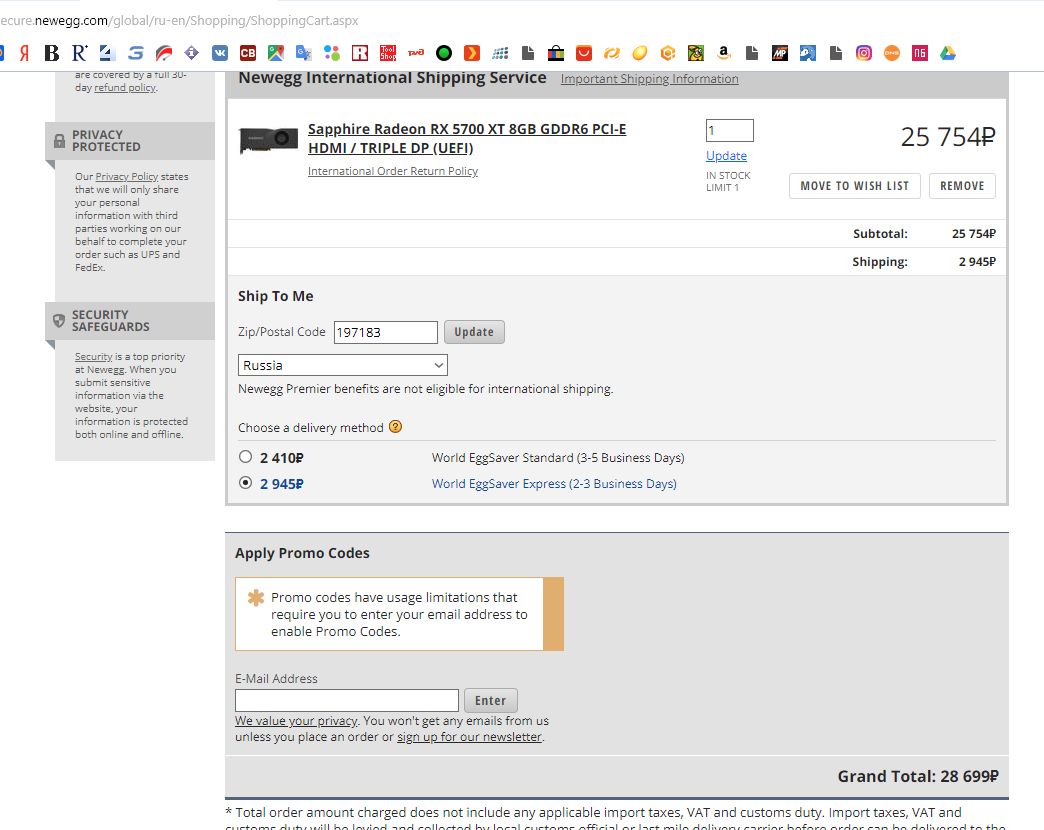
Task: Open the Privacy Policy link in sidebar
Action: point(127,176)
